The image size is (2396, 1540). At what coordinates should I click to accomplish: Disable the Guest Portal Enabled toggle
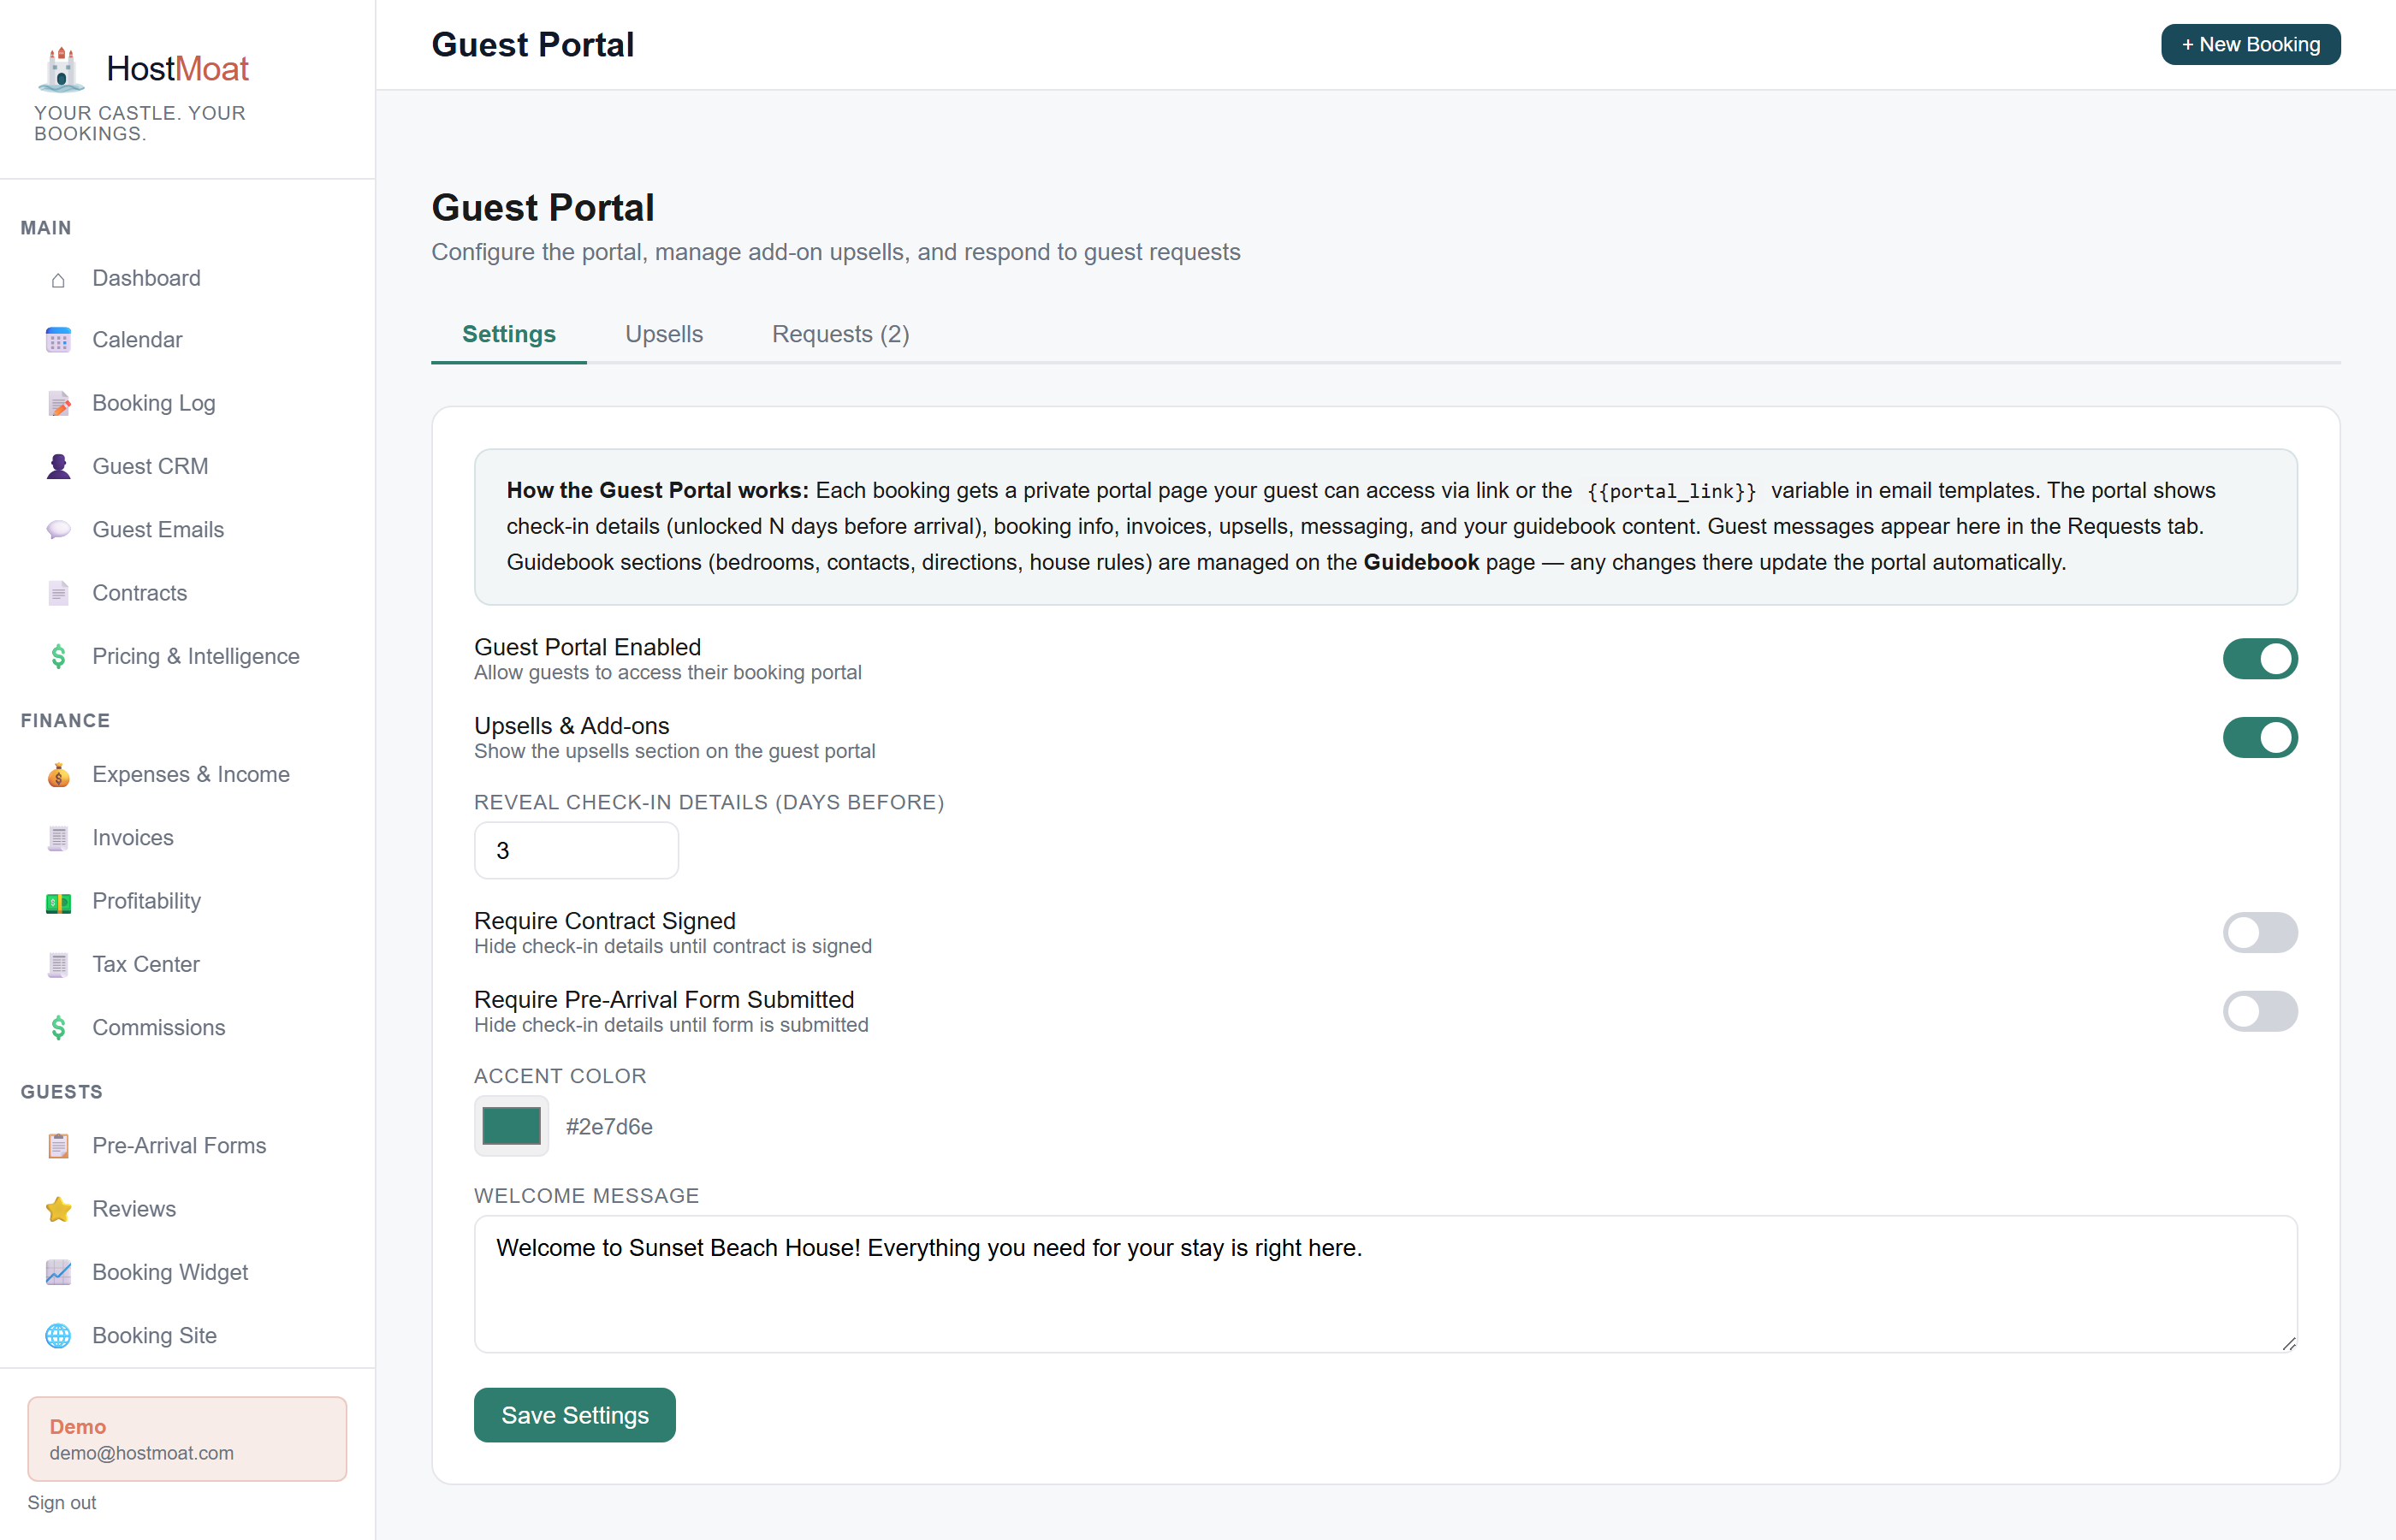[2260, 659]
